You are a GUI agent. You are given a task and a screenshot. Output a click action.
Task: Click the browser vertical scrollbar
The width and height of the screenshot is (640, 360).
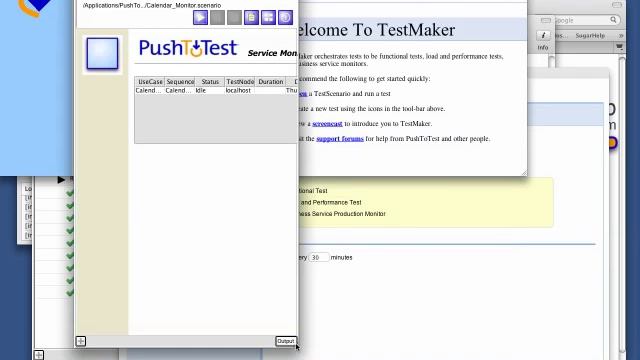622,204
